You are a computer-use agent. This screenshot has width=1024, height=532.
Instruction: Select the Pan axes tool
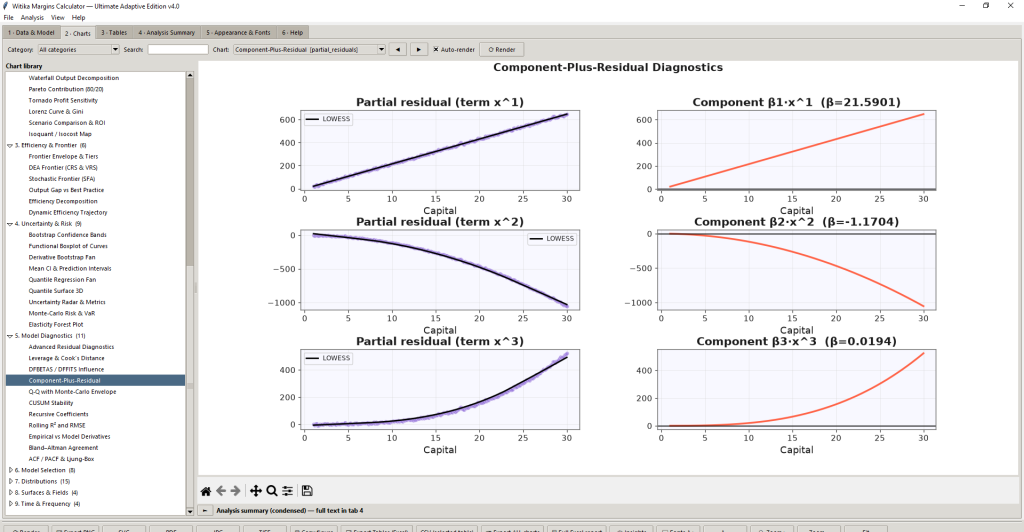click(x=255, y=491)
